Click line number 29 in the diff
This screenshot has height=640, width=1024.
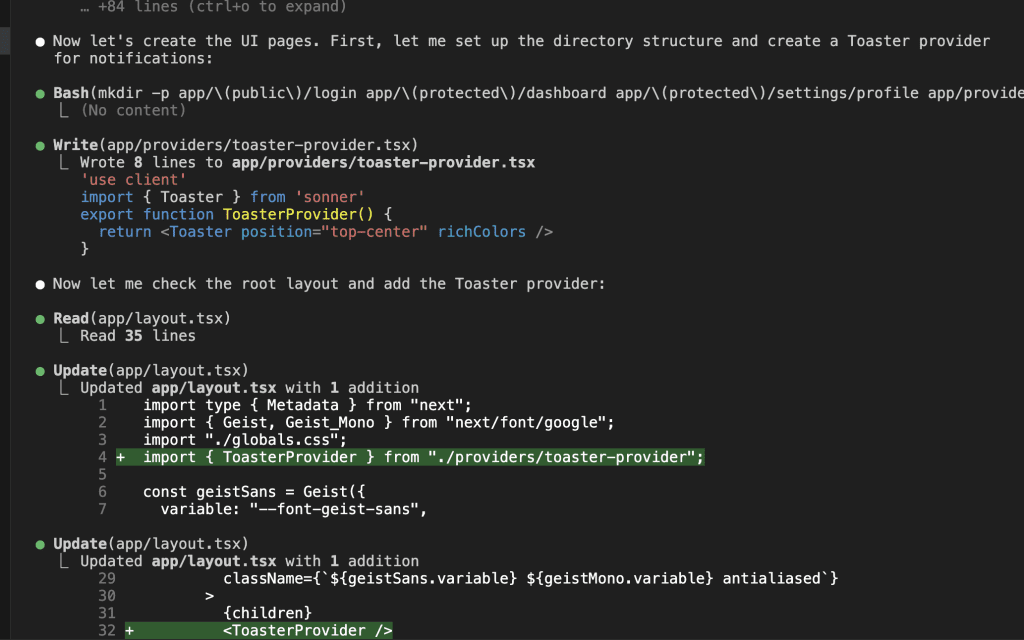click(108, 579)
